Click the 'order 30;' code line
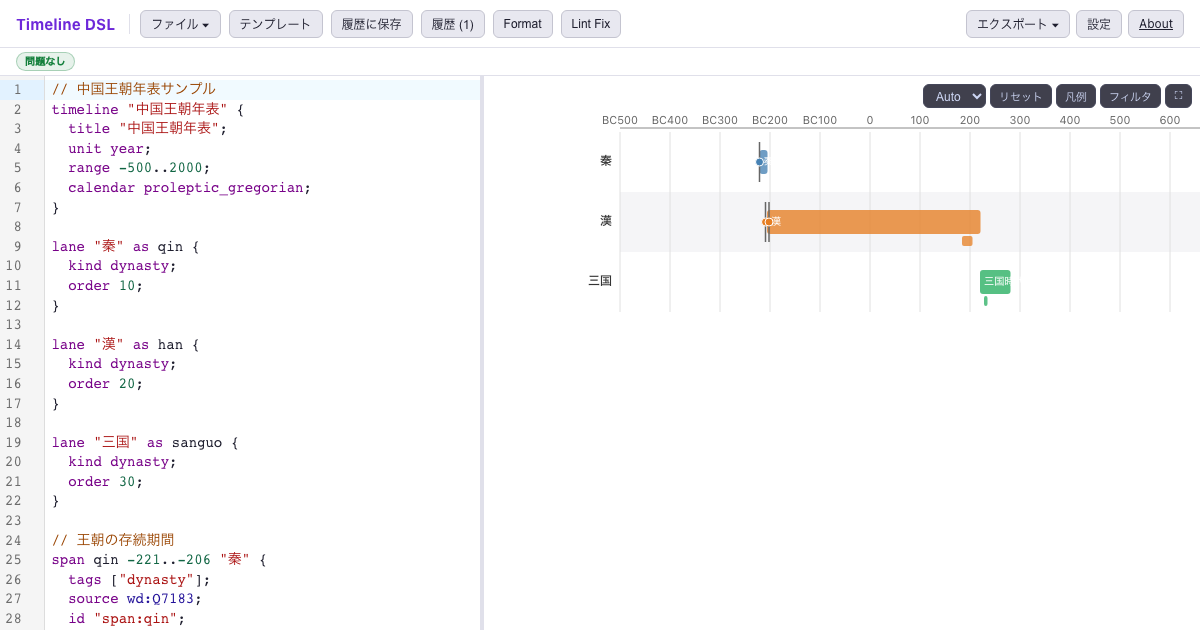 pyautogui.click(x=106, y=481)
